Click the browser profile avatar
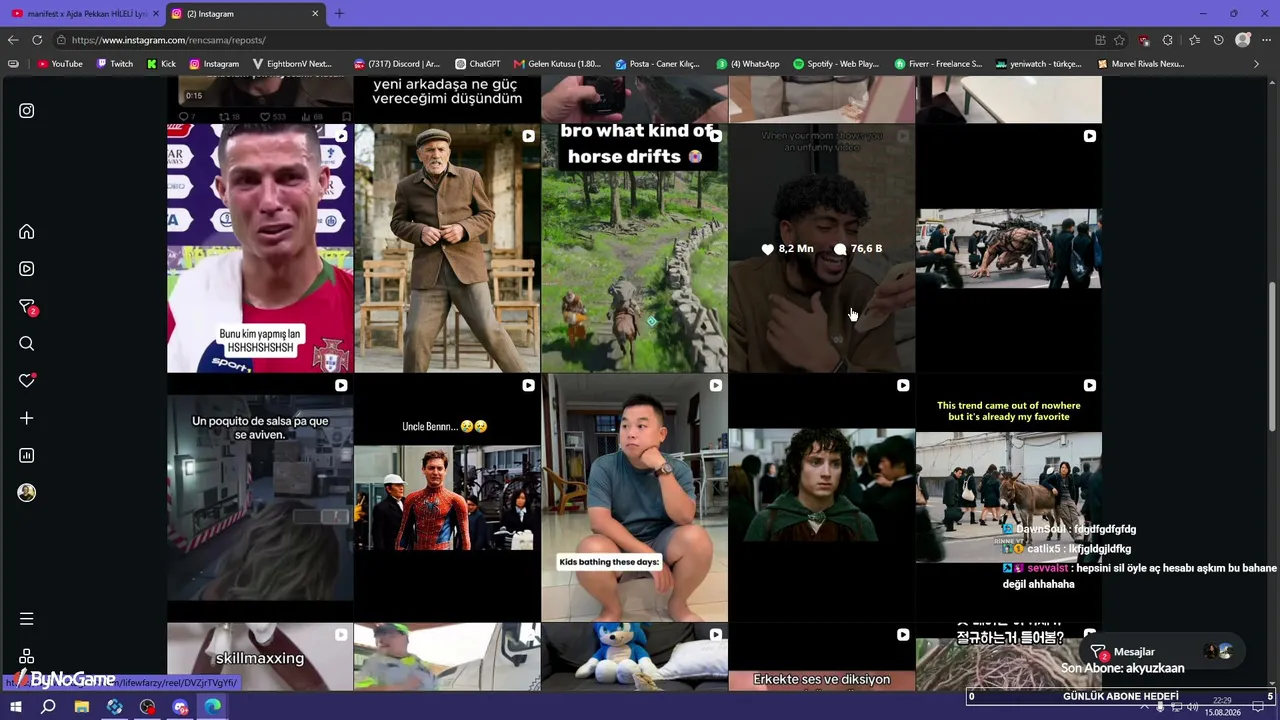This screenshot has width=1280, height=720. 1243,40
